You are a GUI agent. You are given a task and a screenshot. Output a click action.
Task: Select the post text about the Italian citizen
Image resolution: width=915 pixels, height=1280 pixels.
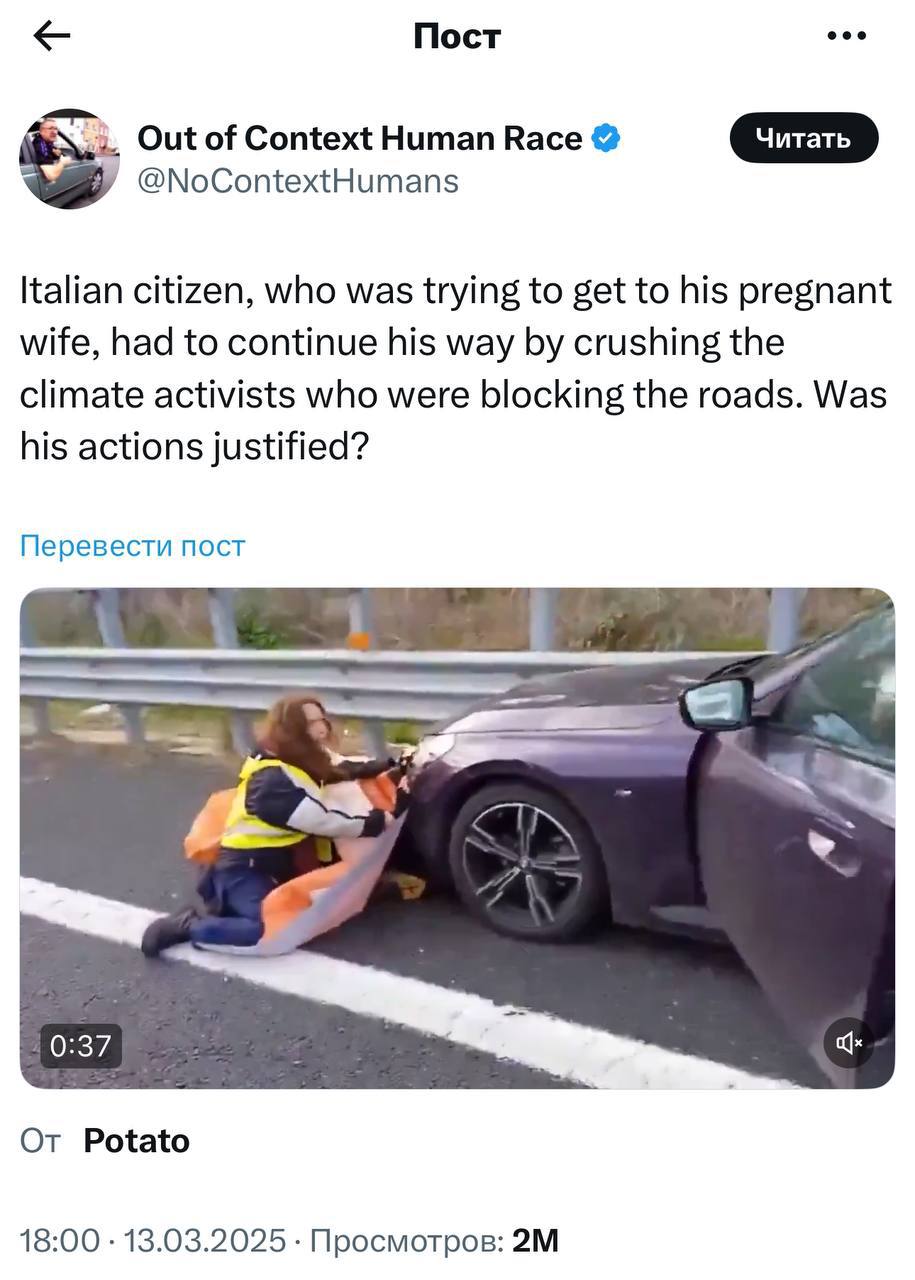pos(456,368)
